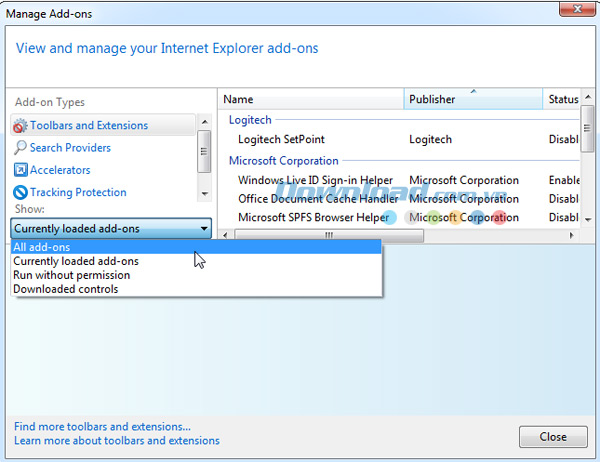Sort add-ons by Publisher column header
The width and height of the screenshot is (600, 462).
pyautogui.click(x=432, y=99)
